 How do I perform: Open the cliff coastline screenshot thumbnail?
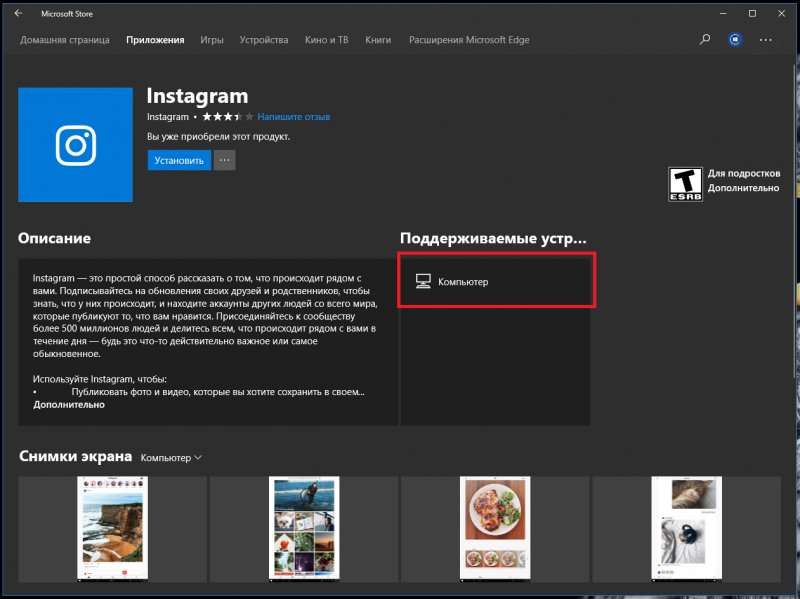click(113, 529)
